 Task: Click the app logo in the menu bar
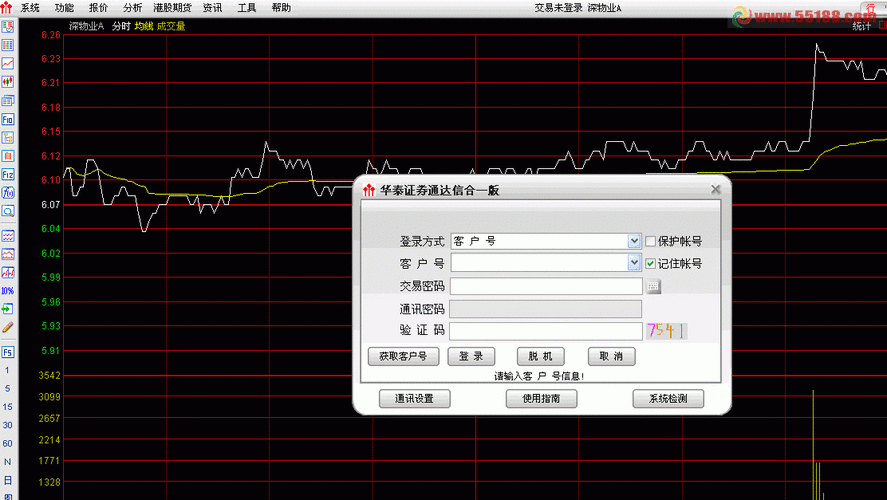[x=6, y=7]
